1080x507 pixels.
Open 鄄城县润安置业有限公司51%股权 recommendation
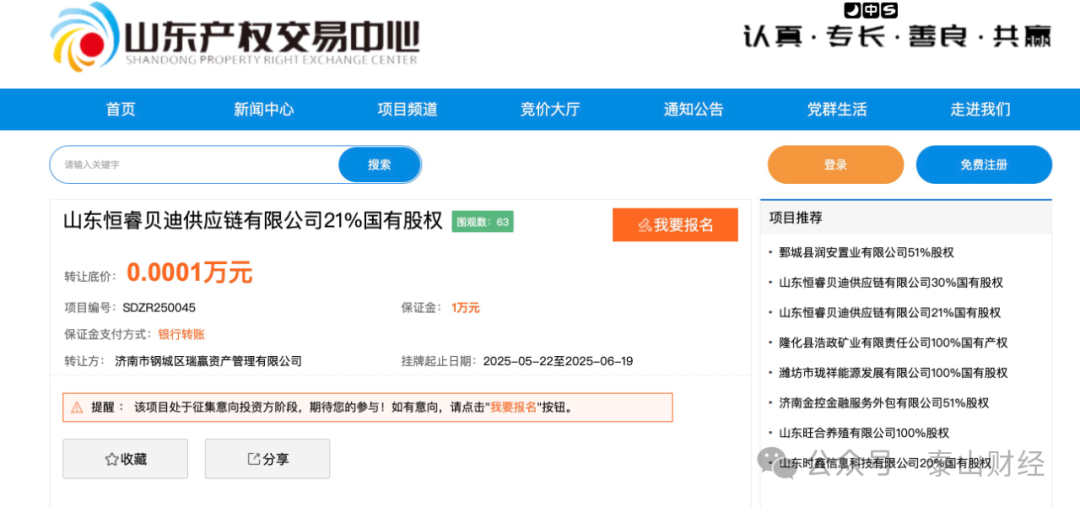(x=866, y=253)
